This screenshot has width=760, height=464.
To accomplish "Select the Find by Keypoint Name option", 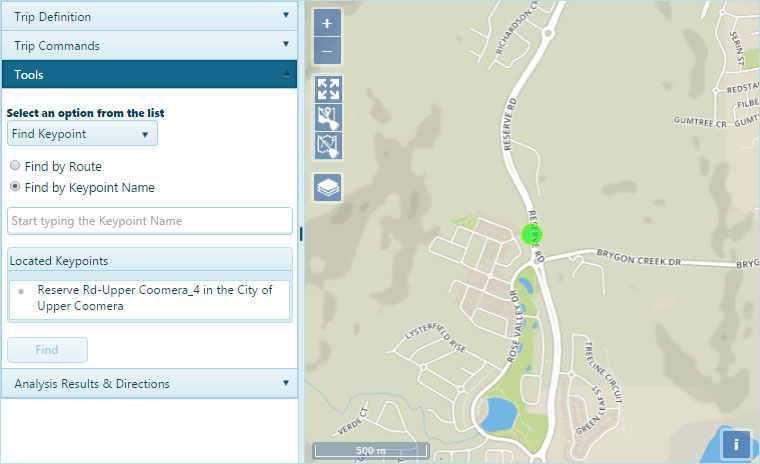I will point(15,187).
